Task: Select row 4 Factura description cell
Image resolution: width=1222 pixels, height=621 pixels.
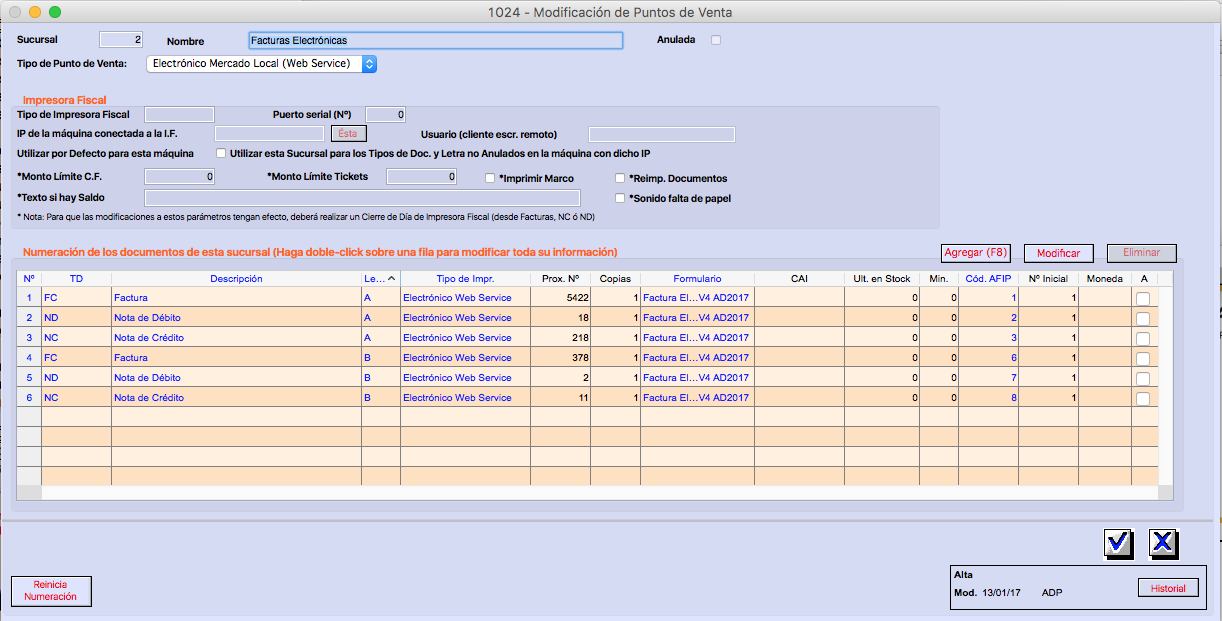Action: (x=236, y=358)
